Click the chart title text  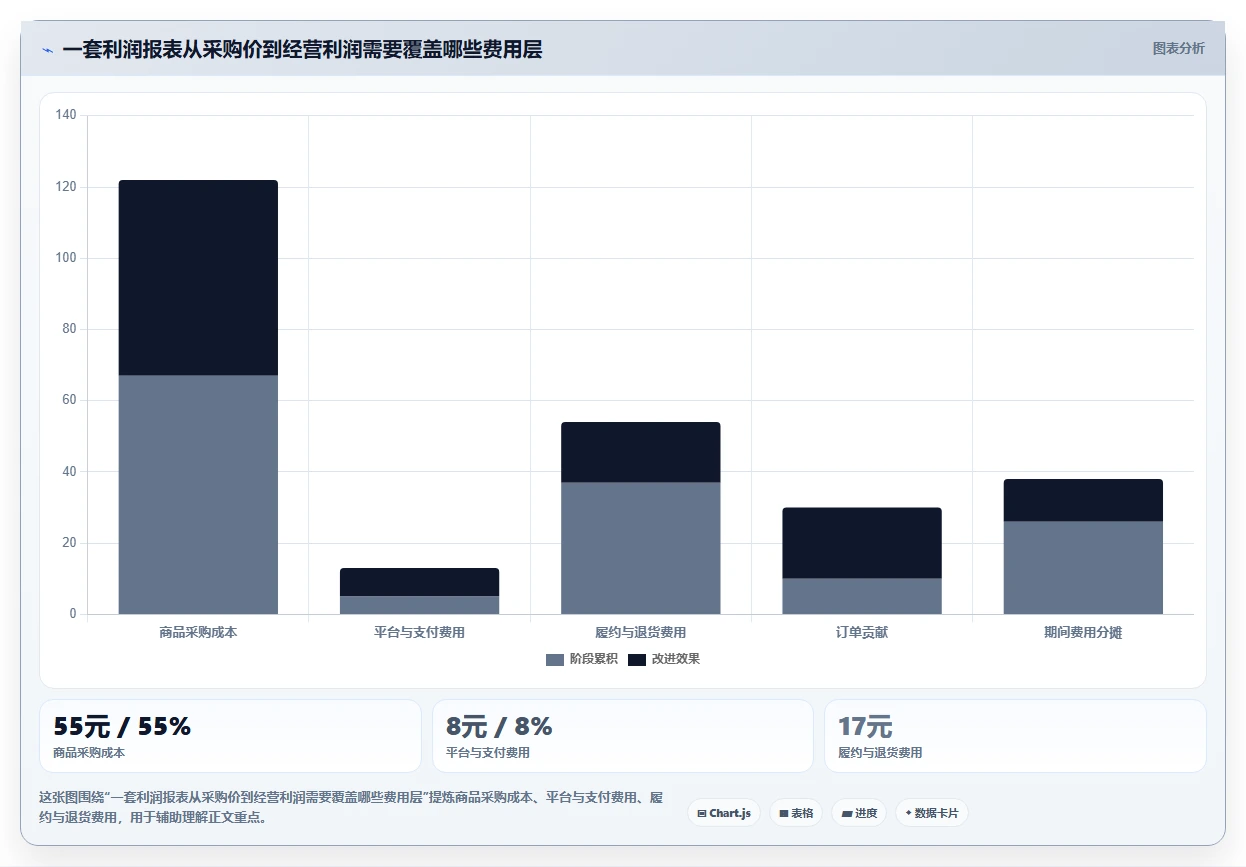click(x=302, y=49)
